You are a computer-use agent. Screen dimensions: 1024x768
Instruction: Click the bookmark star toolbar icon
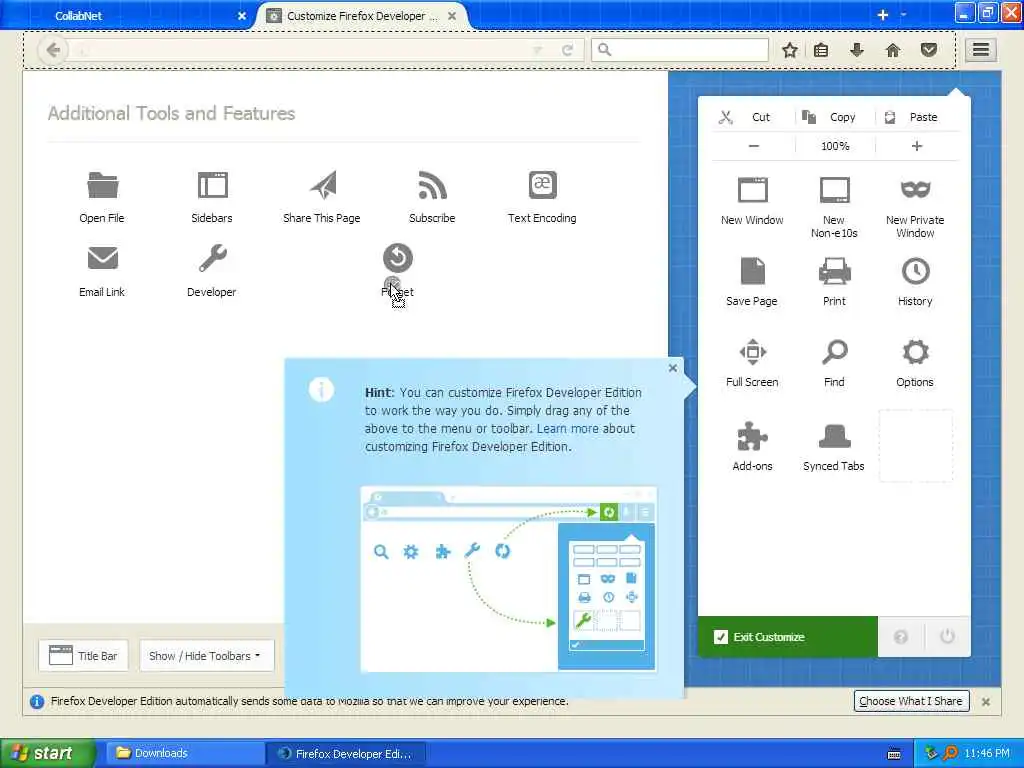pos(790,50)
